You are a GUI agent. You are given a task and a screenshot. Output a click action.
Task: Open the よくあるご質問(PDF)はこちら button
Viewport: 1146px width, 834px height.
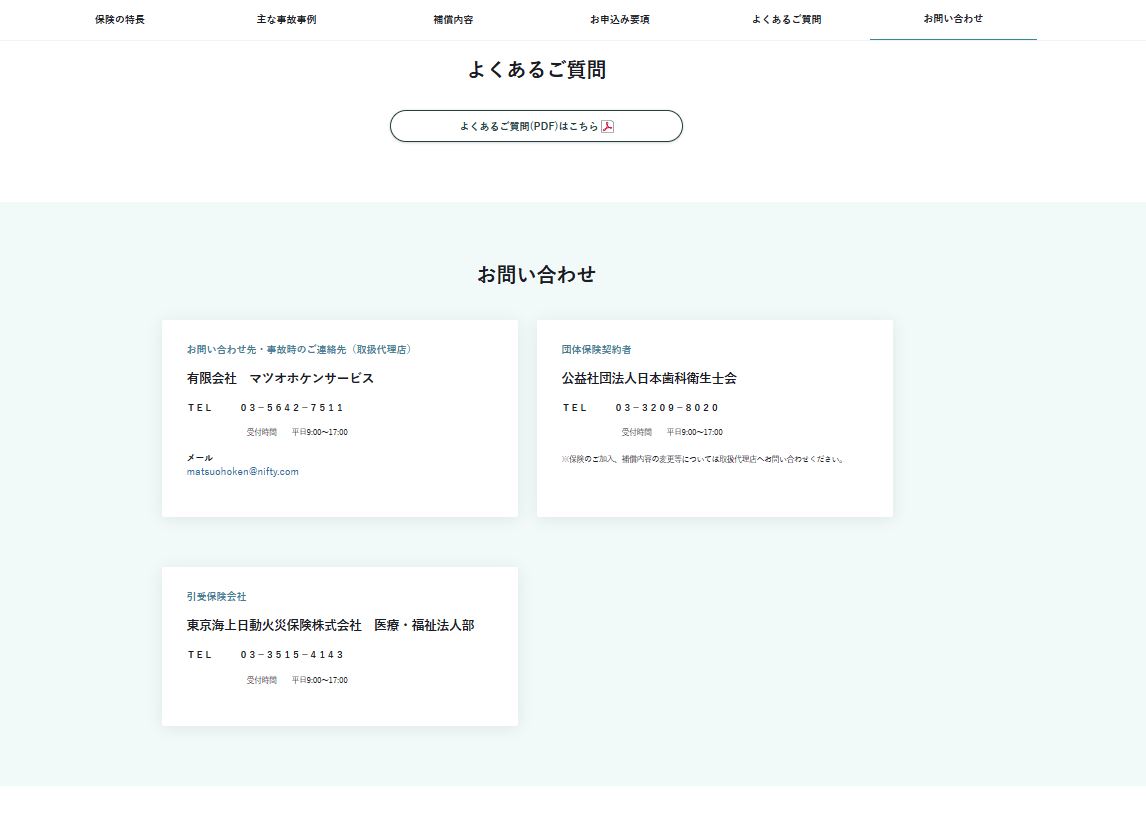tap(535, 127)
